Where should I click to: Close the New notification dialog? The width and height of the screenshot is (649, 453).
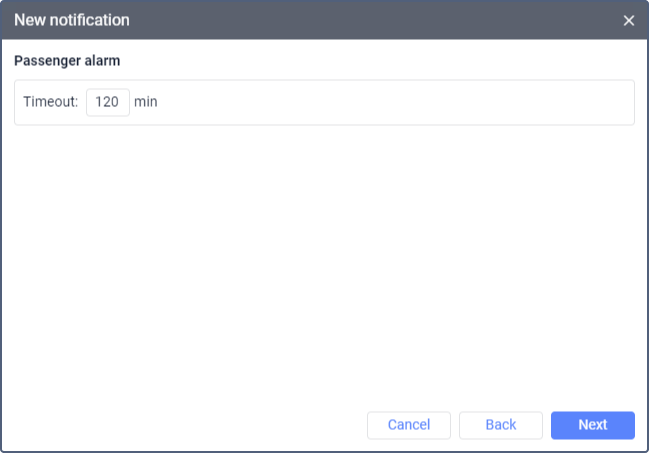click(629, 20)
